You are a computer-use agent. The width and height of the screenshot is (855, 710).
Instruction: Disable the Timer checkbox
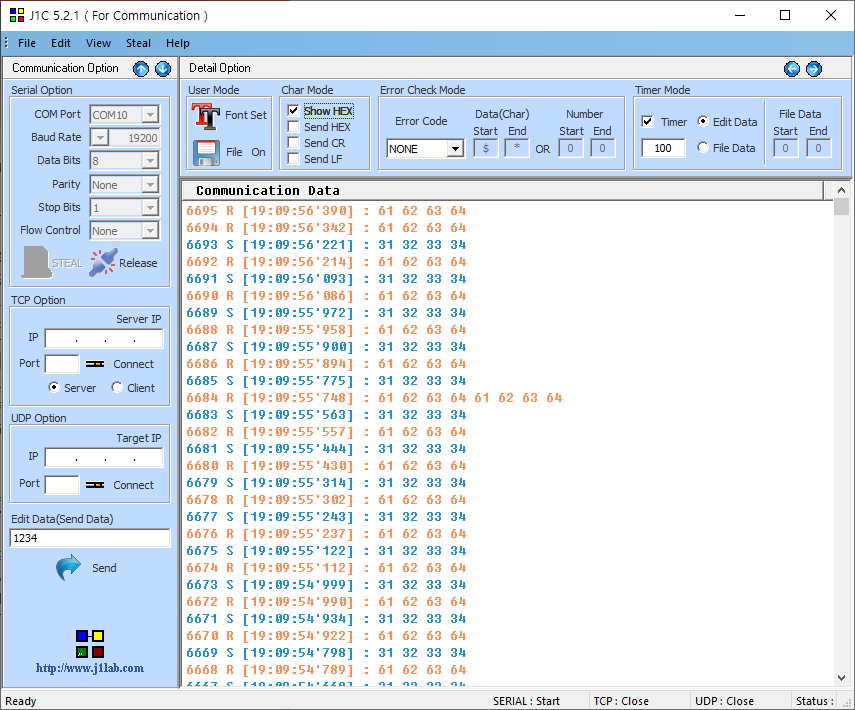click(647, 122)
